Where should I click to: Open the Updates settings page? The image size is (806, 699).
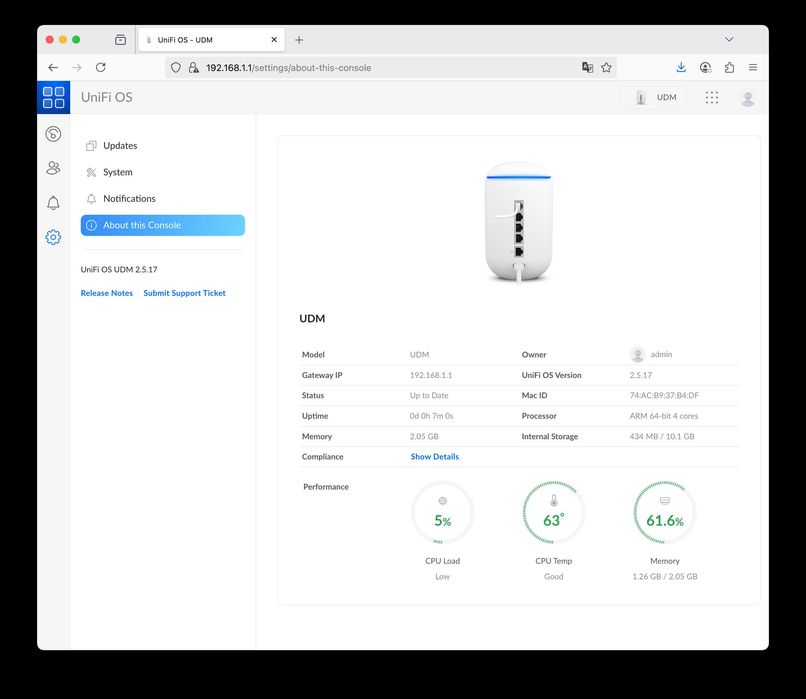point(162,145)
